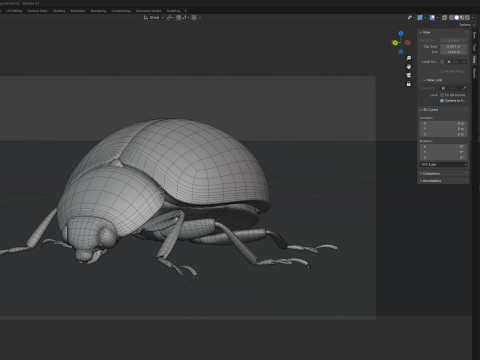The height and width of the screenshot is (360, 480).
Task: Select wireframe viewport shading
Action: pyautogui.click(x=451, y=18)
